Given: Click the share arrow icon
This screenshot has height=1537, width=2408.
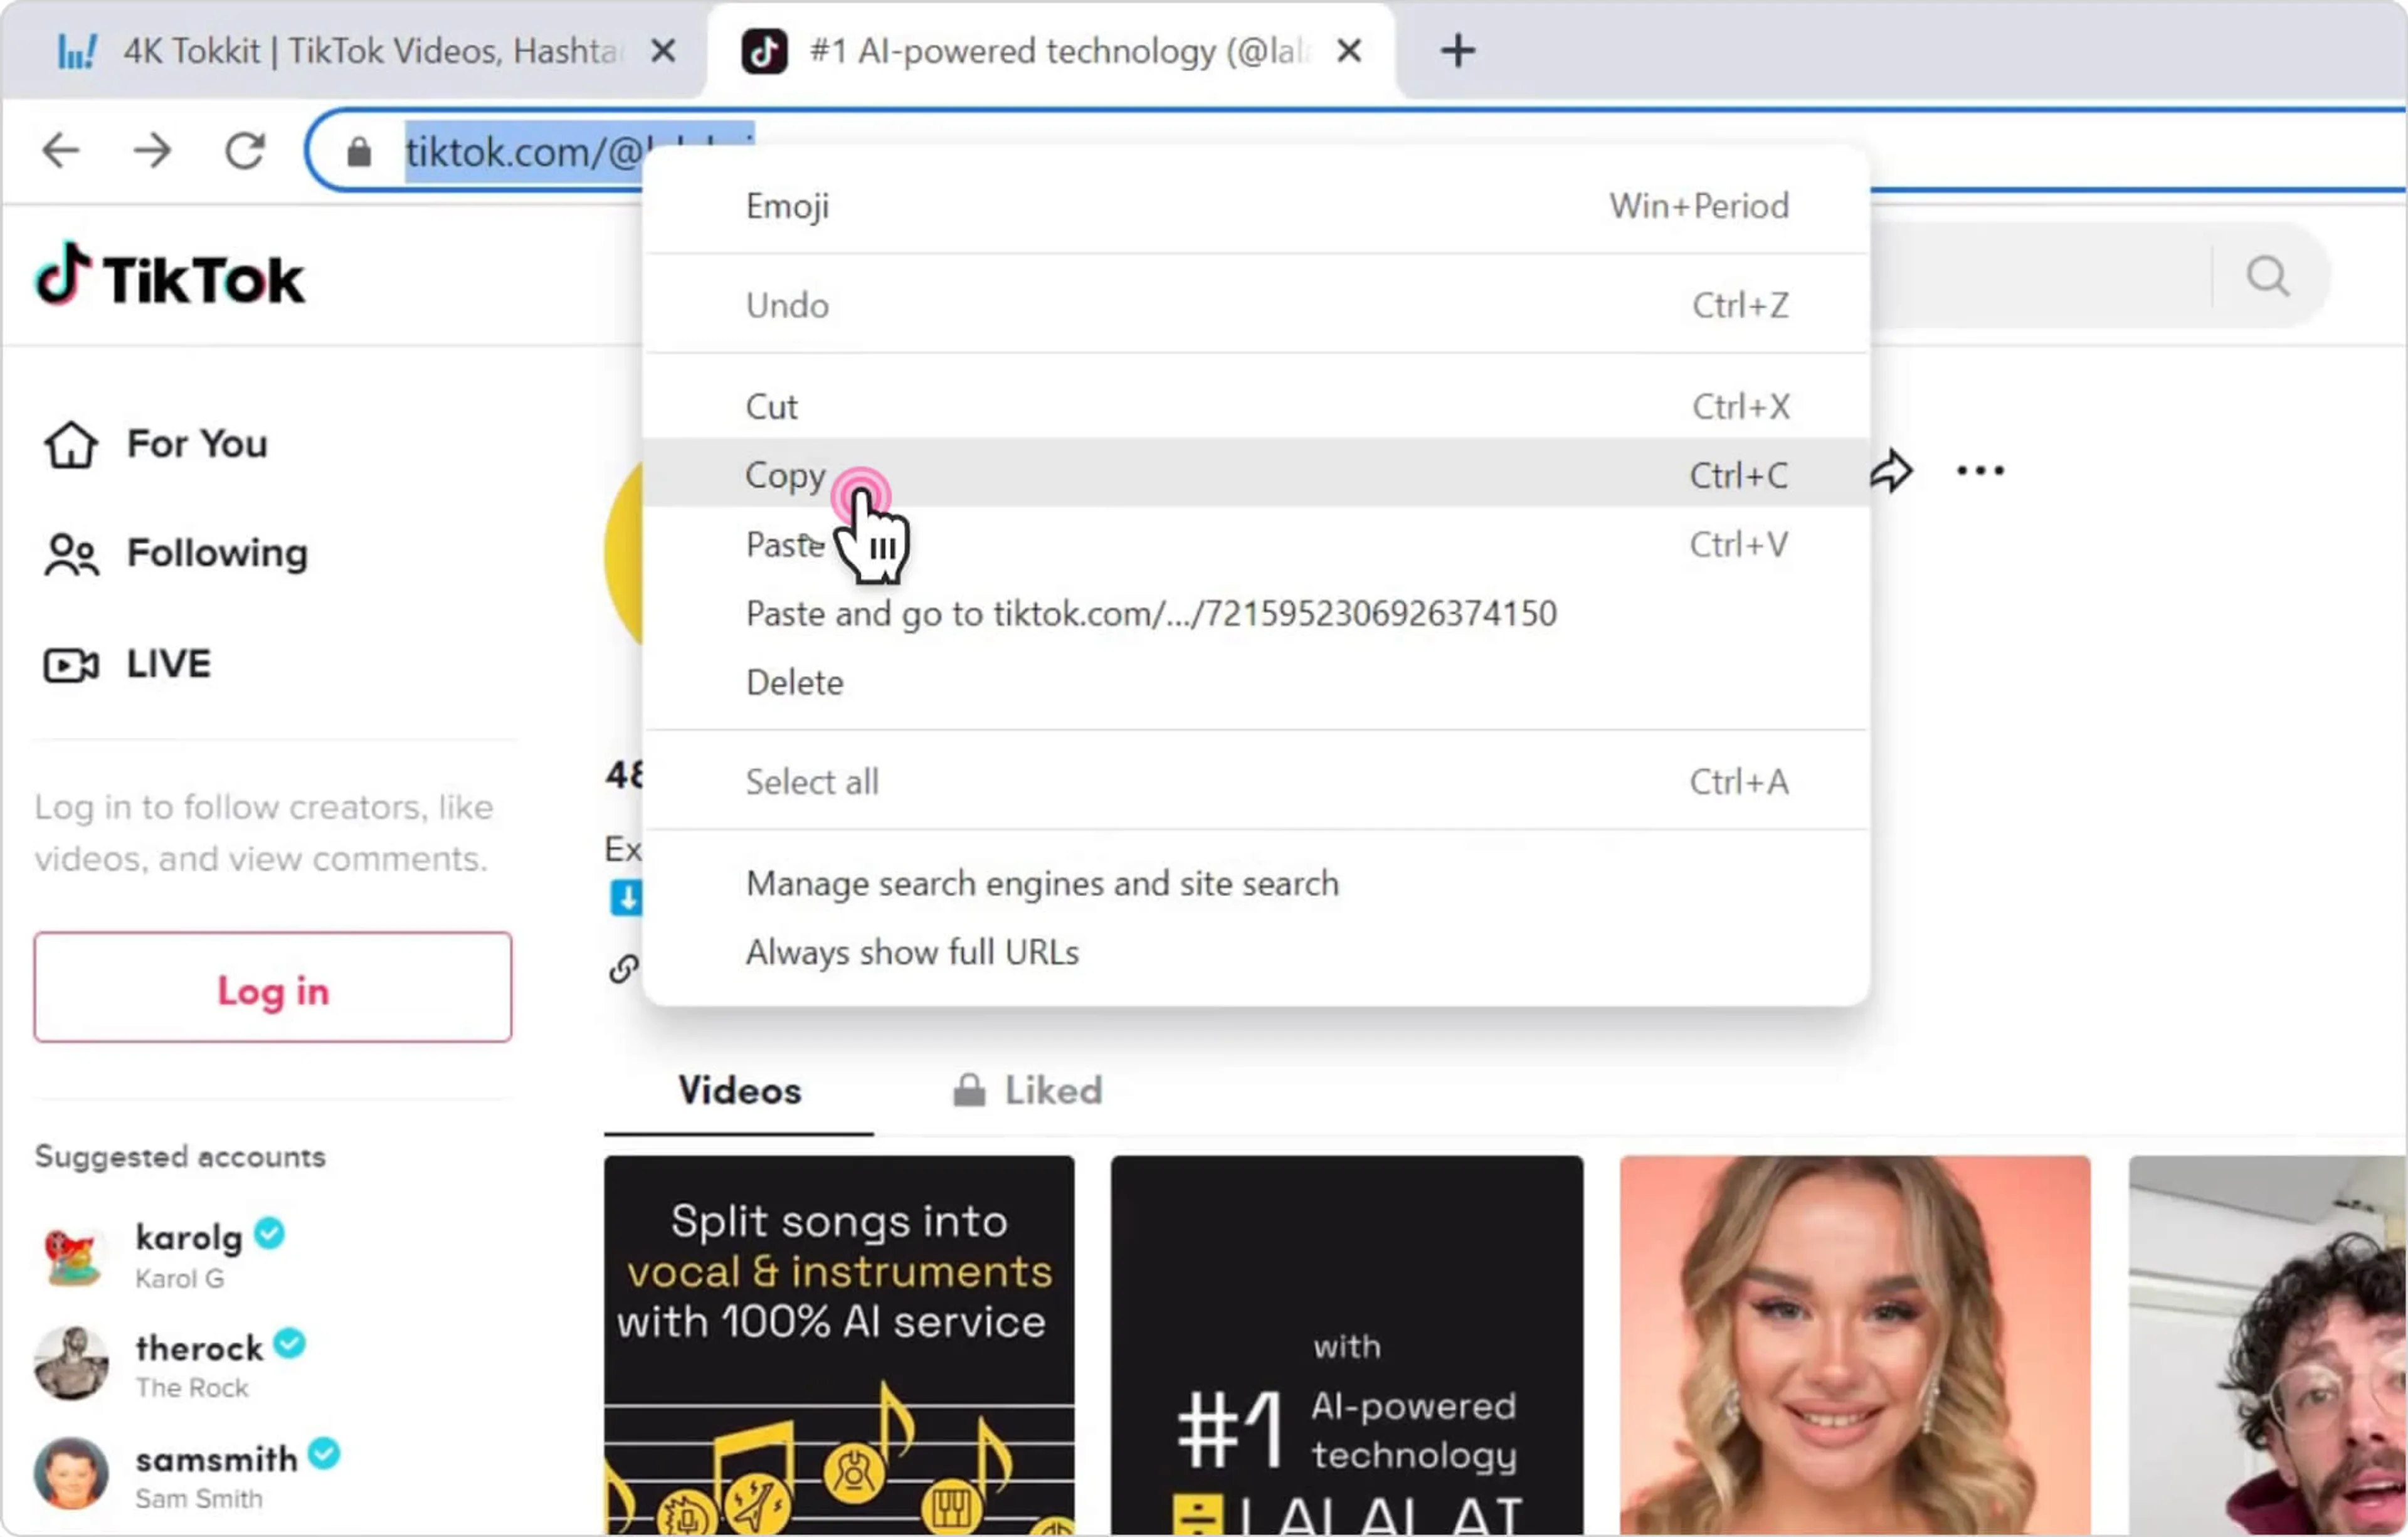Looking at the screenshot, I should (1891, 471).
